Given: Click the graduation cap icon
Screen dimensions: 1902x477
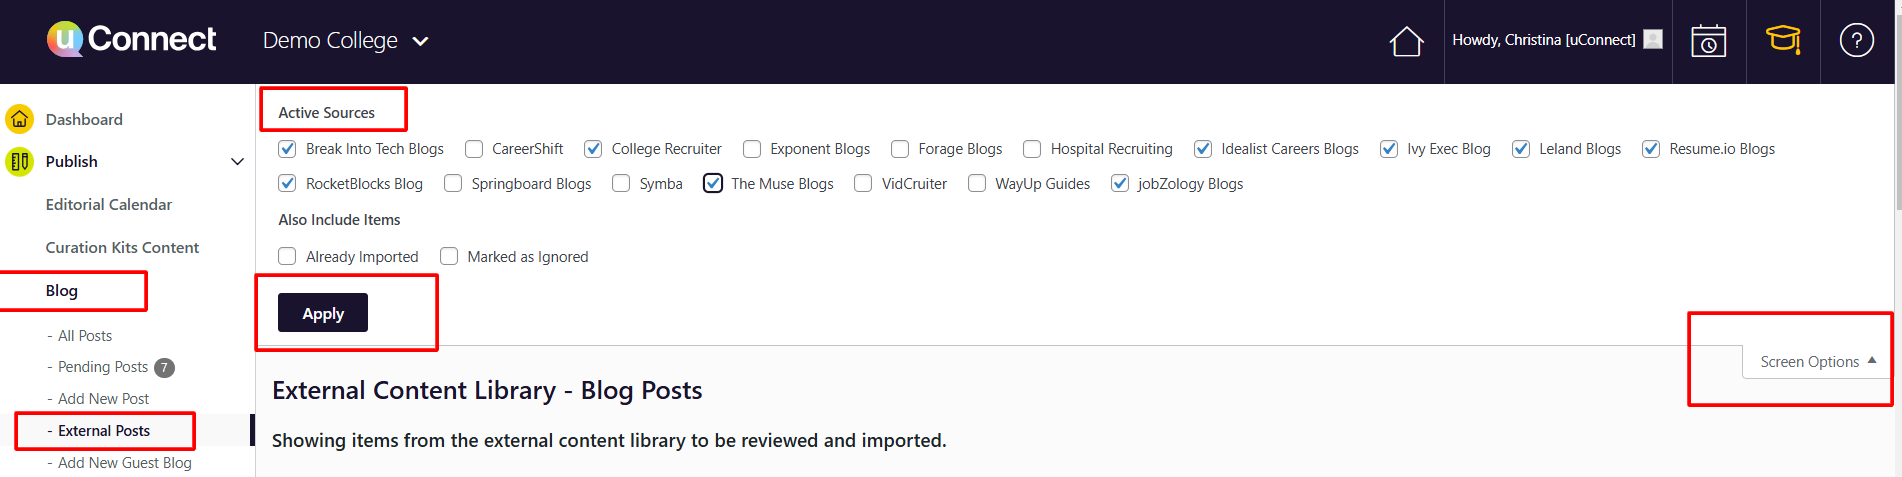Looking at the screenshot, I should point(1782,40).
